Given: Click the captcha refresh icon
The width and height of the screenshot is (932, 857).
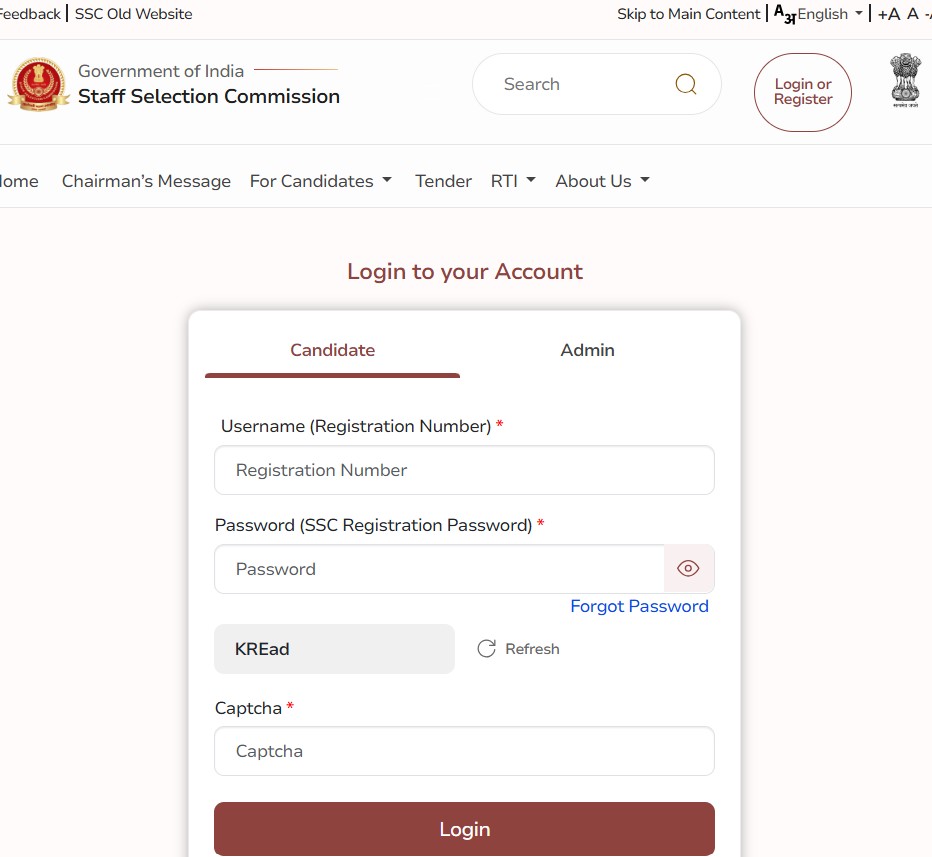Looking at the screenshot, I should click(x=486, y=649).
